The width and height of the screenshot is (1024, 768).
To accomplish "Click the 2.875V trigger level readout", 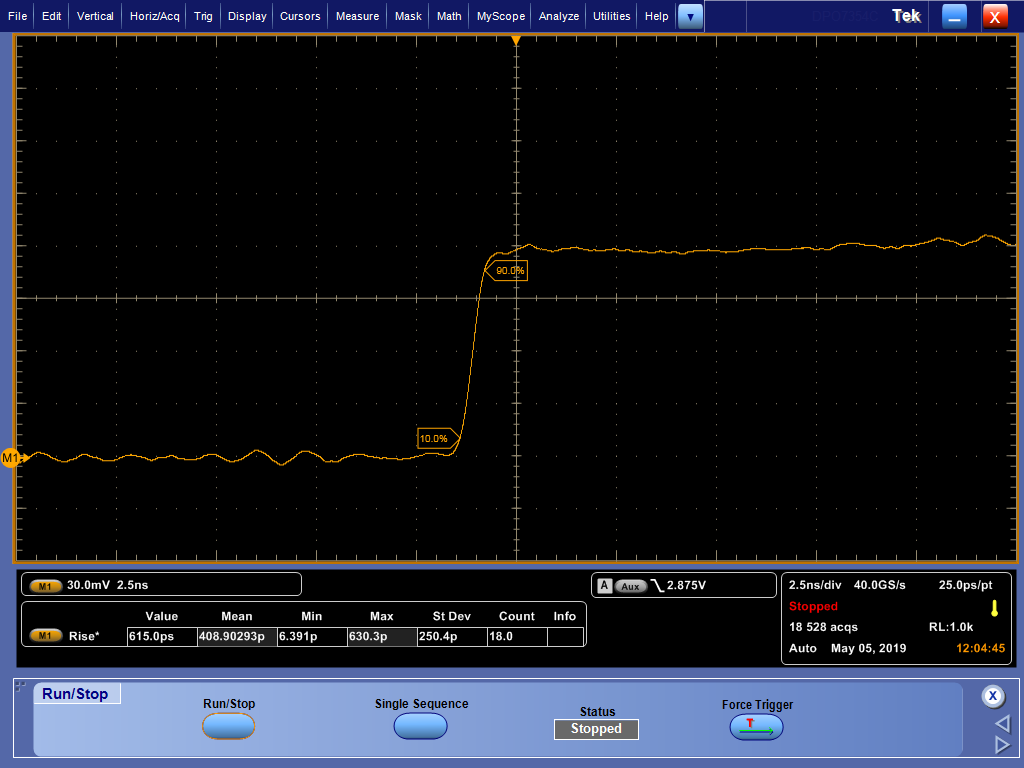I will 686,585.
